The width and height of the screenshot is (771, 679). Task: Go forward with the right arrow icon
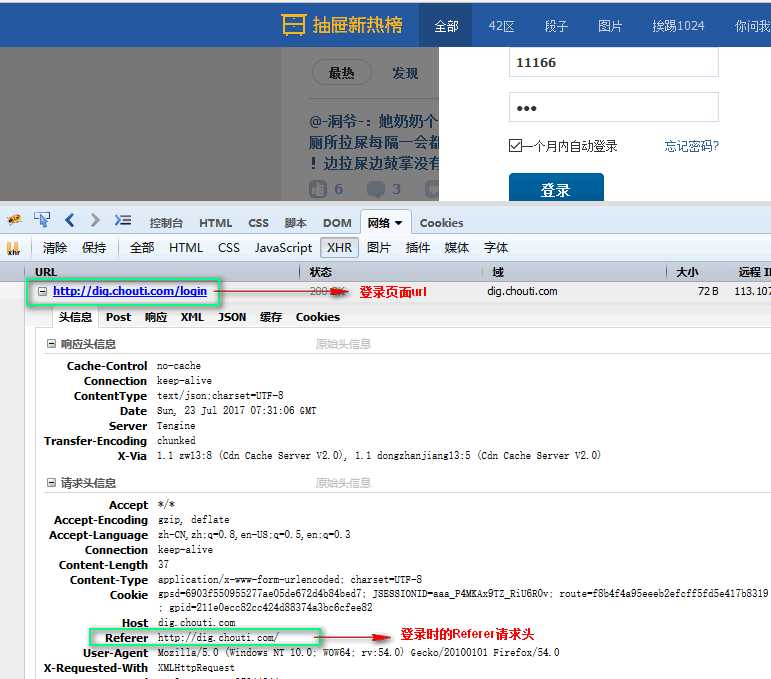point(95,220)
